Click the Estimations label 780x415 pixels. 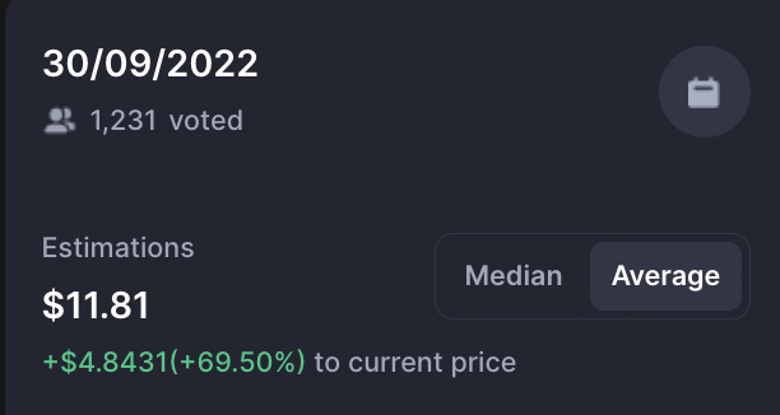click(118, 247)
